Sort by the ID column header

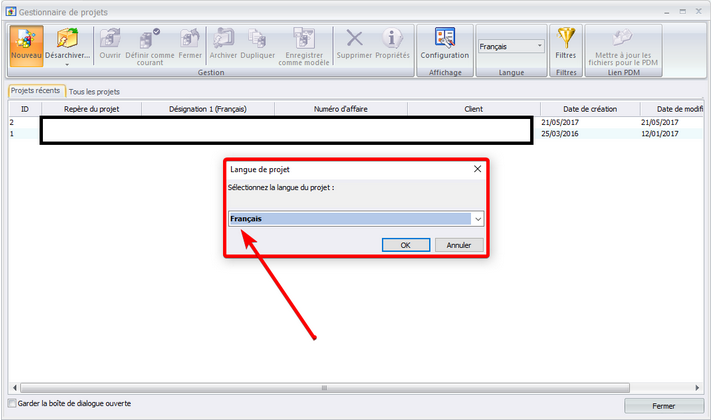point(25,109)
